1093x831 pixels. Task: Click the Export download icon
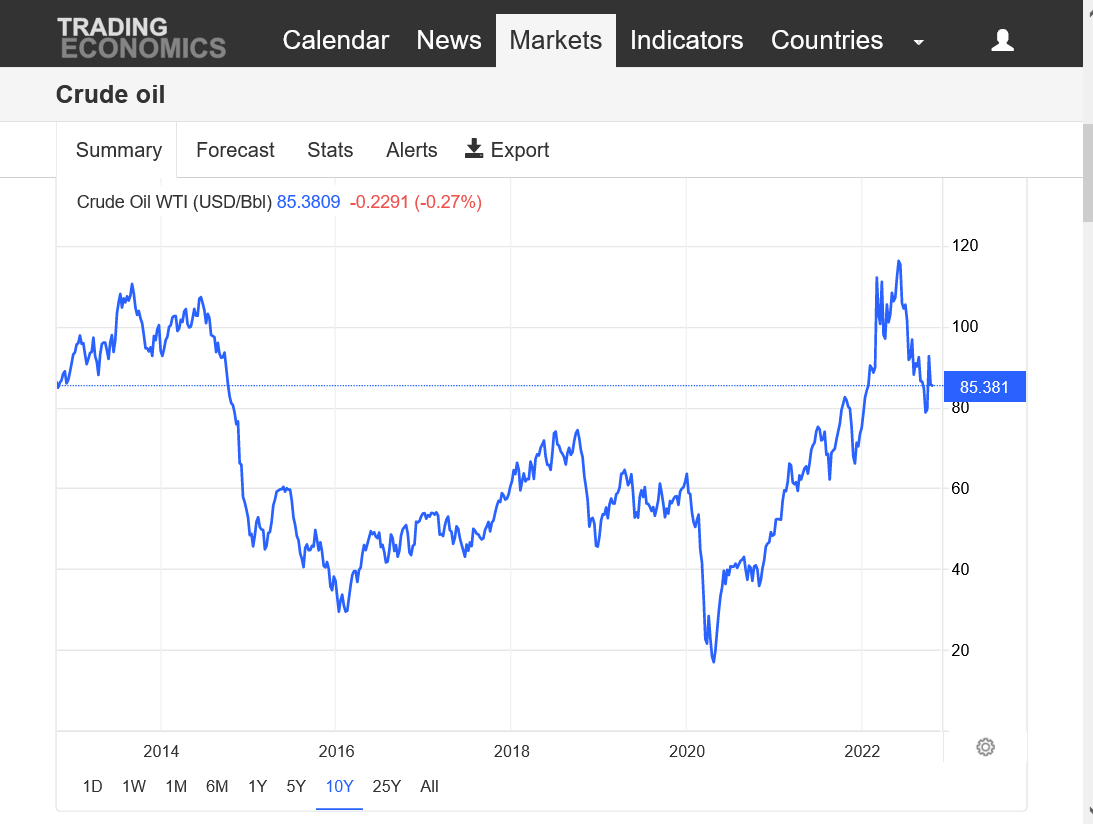(474, 149)
